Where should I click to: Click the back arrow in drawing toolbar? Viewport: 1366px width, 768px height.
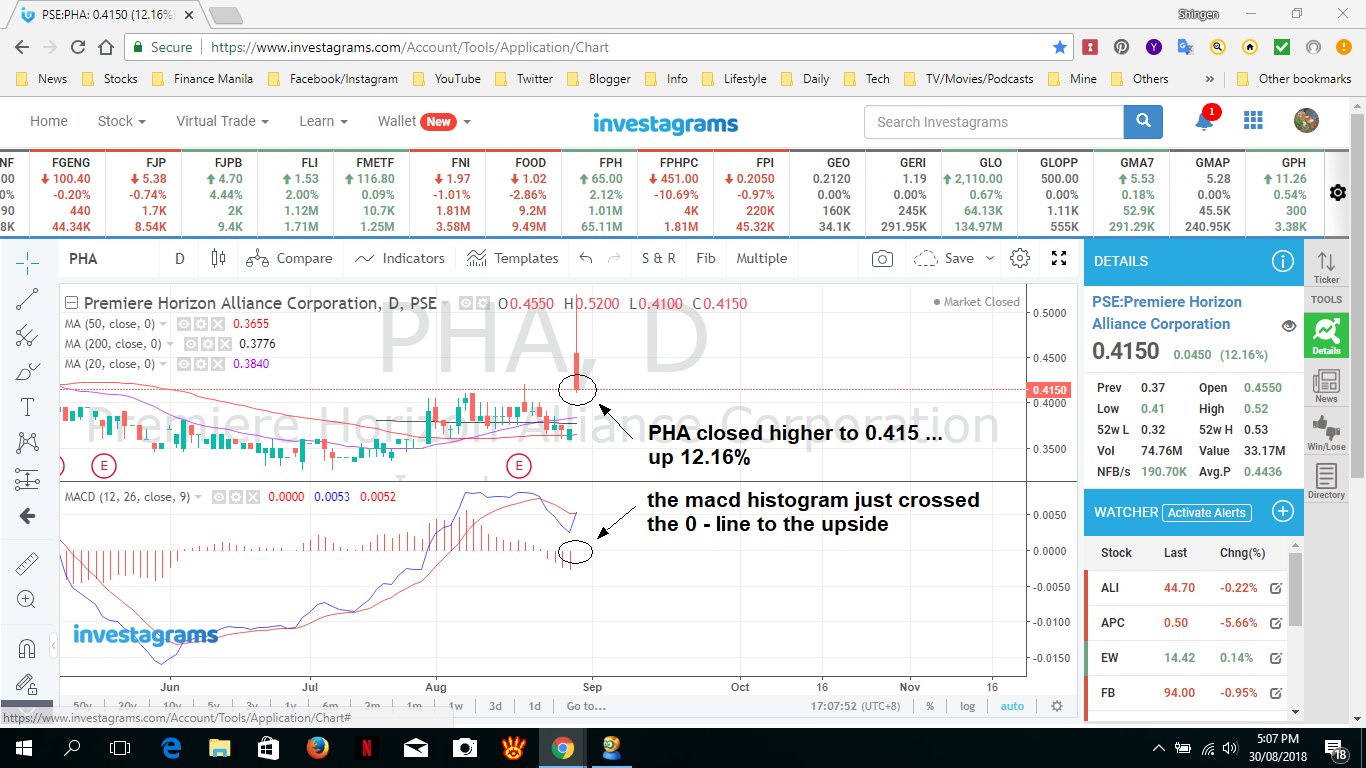pos(27,516)
